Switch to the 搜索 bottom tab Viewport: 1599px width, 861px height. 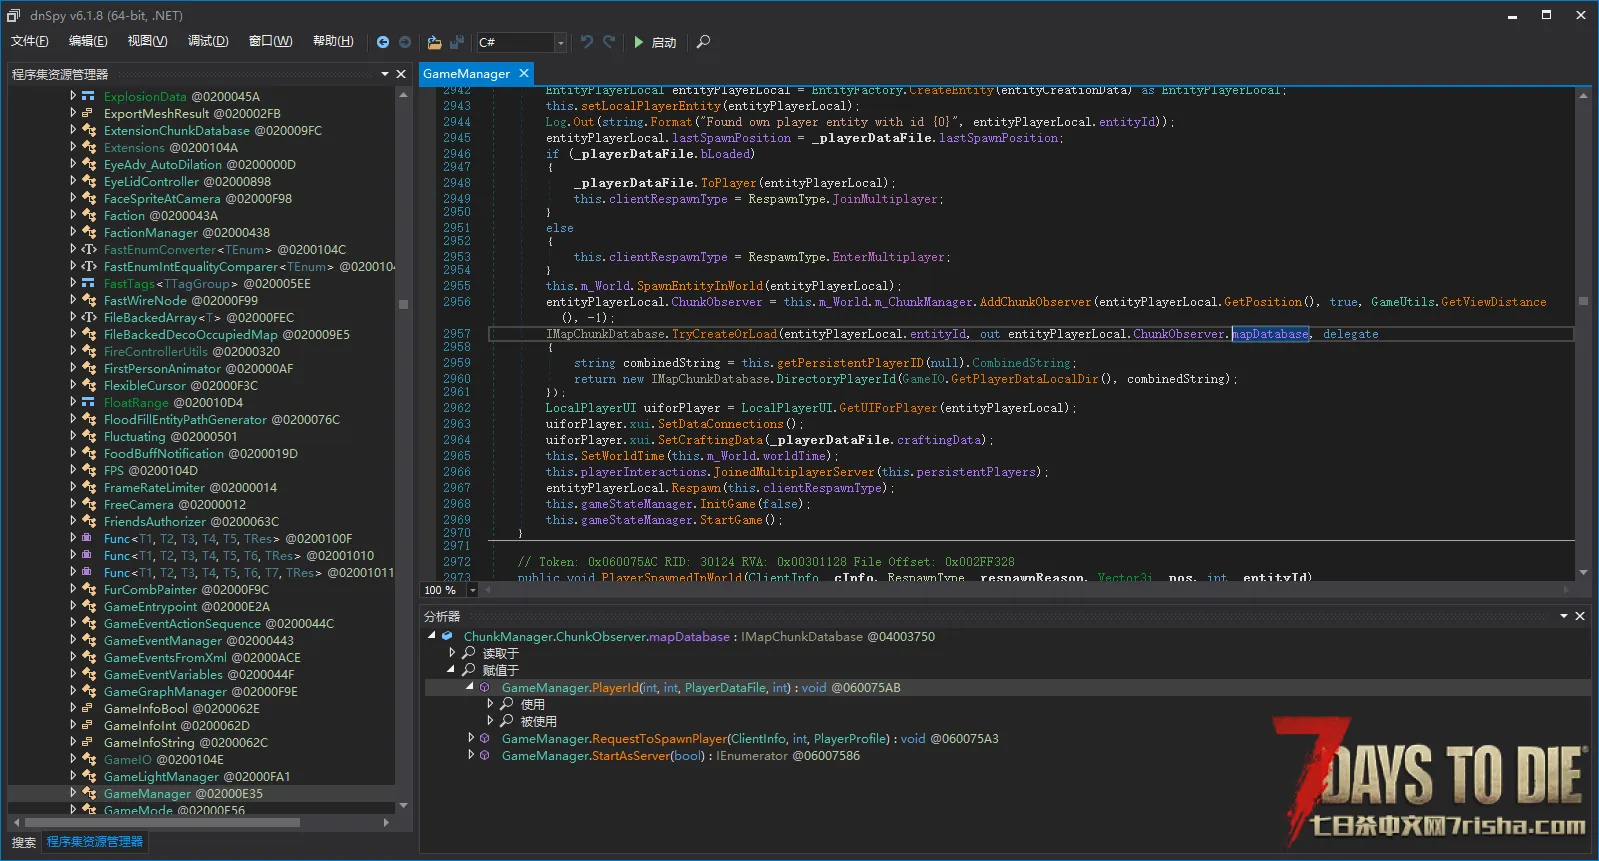[24, 842]
